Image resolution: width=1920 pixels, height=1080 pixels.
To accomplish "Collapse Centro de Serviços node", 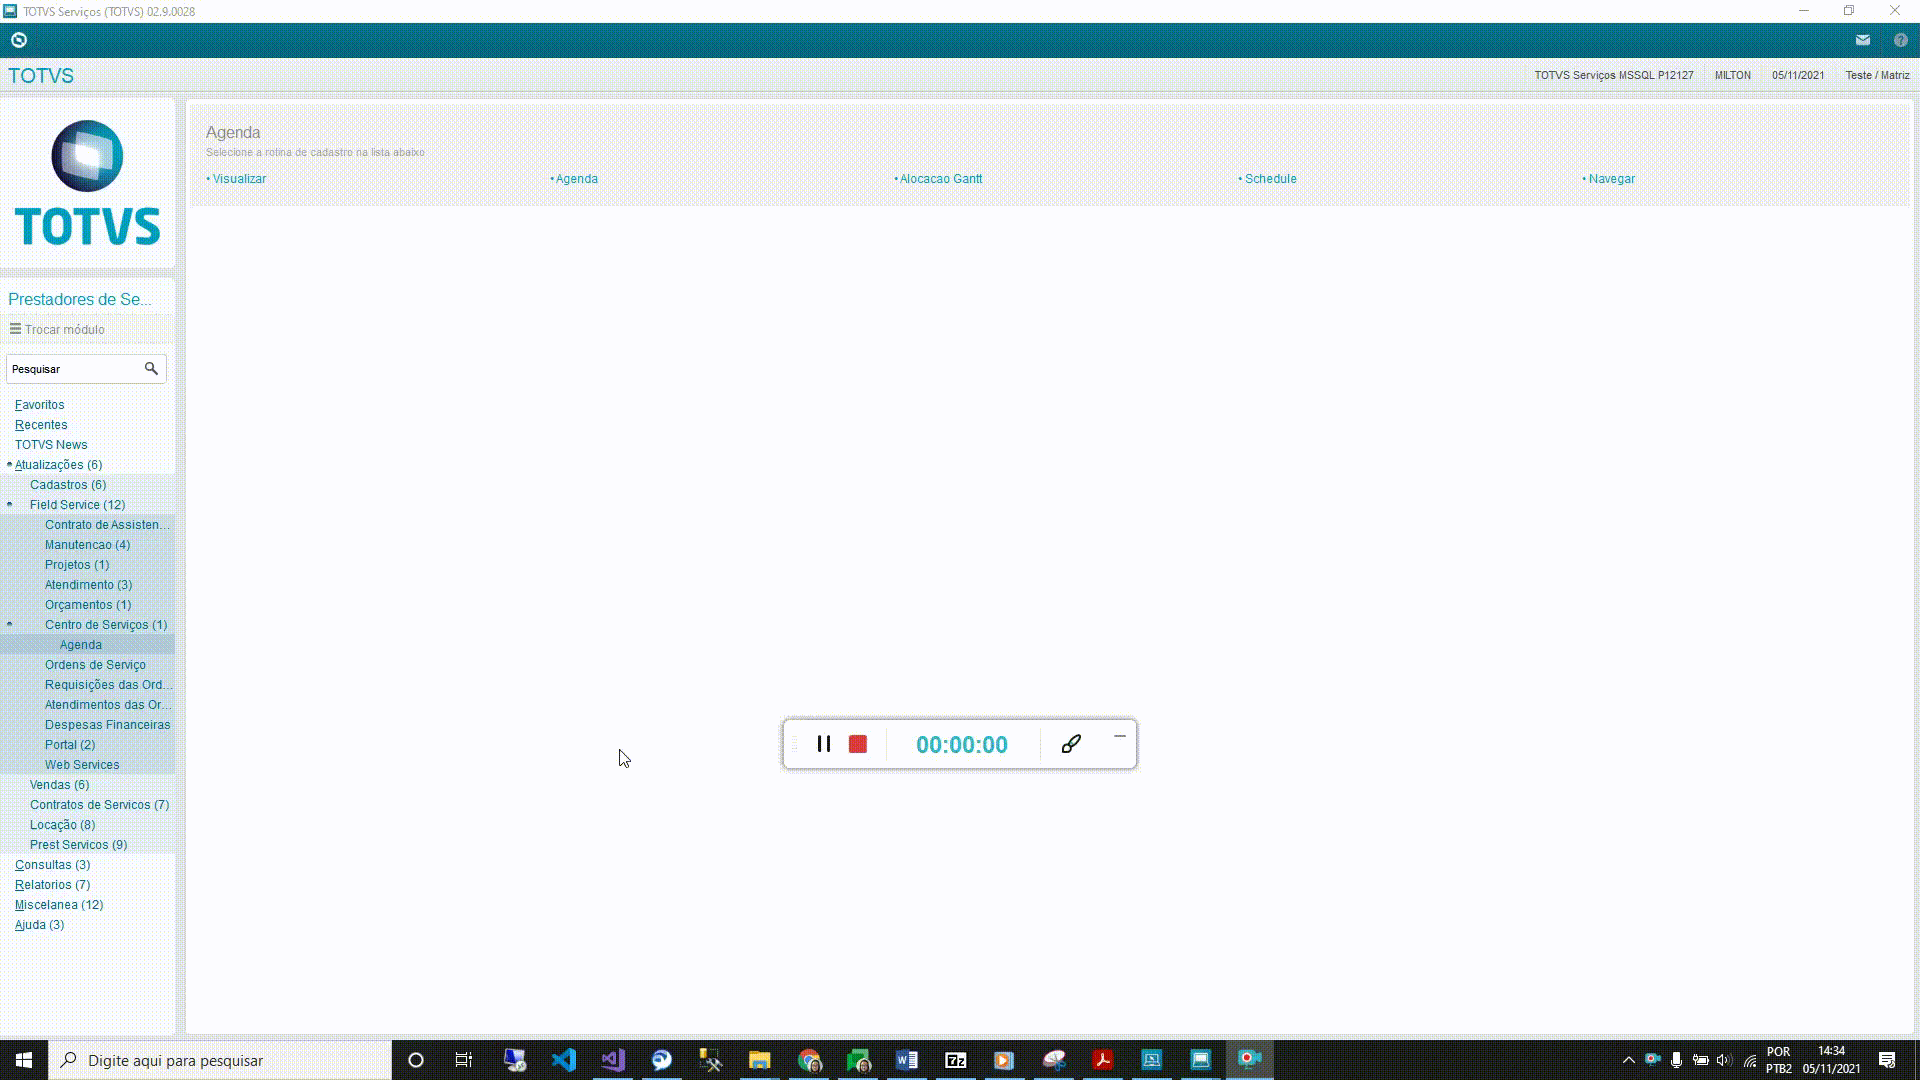I will pyautogui.click(x=9, y=625).
